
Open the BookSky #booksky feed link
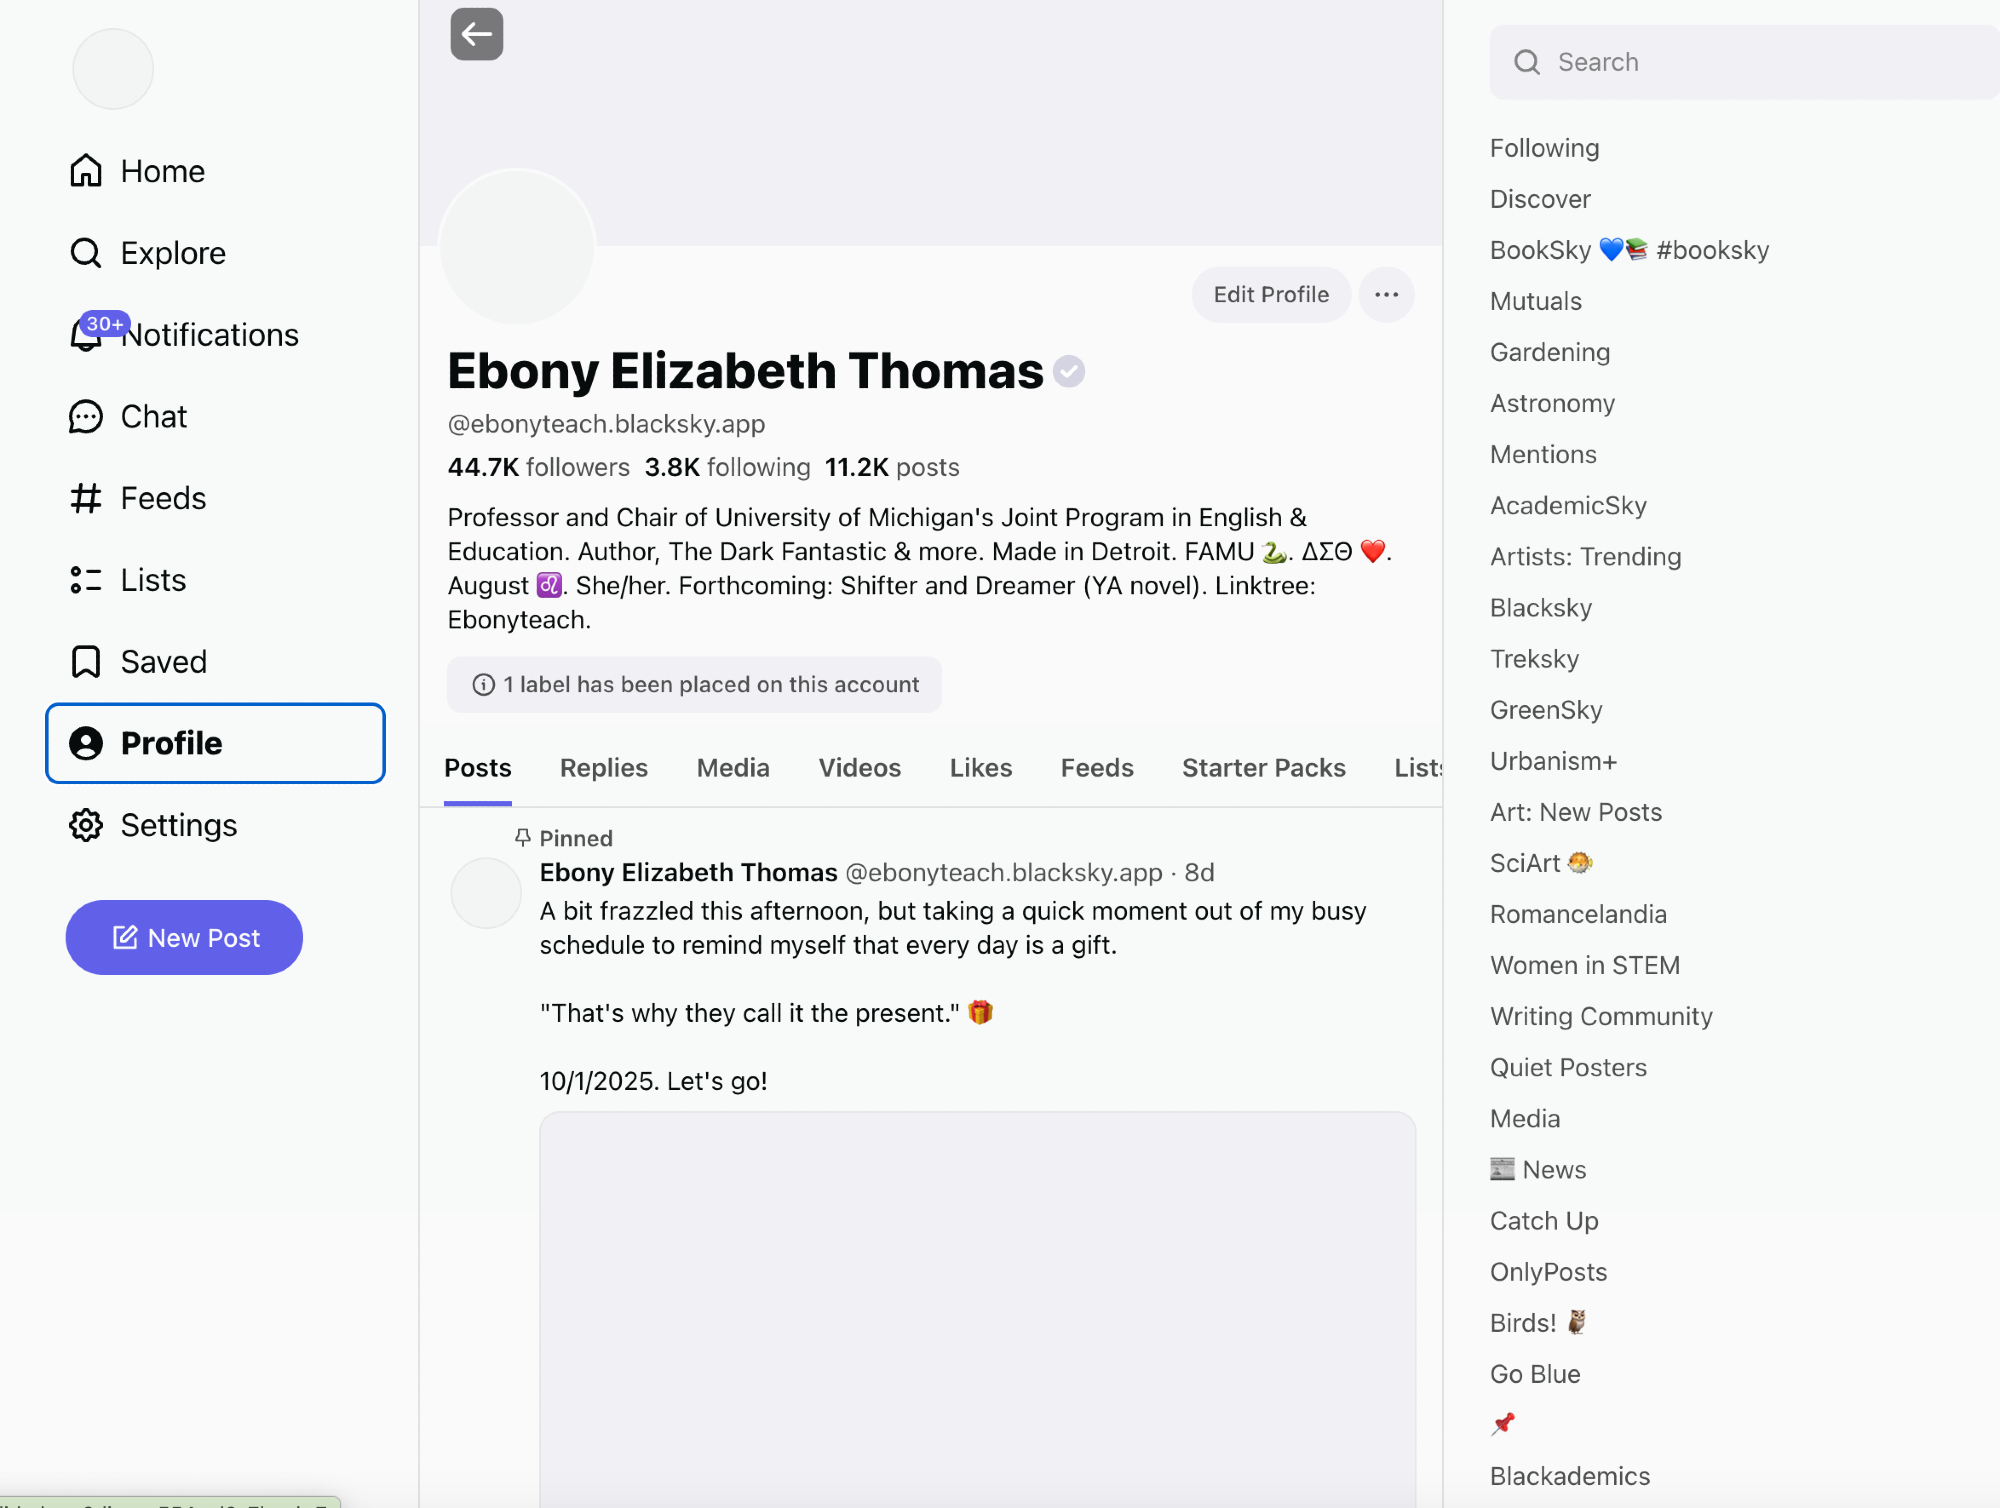[x=1629, y=250]
